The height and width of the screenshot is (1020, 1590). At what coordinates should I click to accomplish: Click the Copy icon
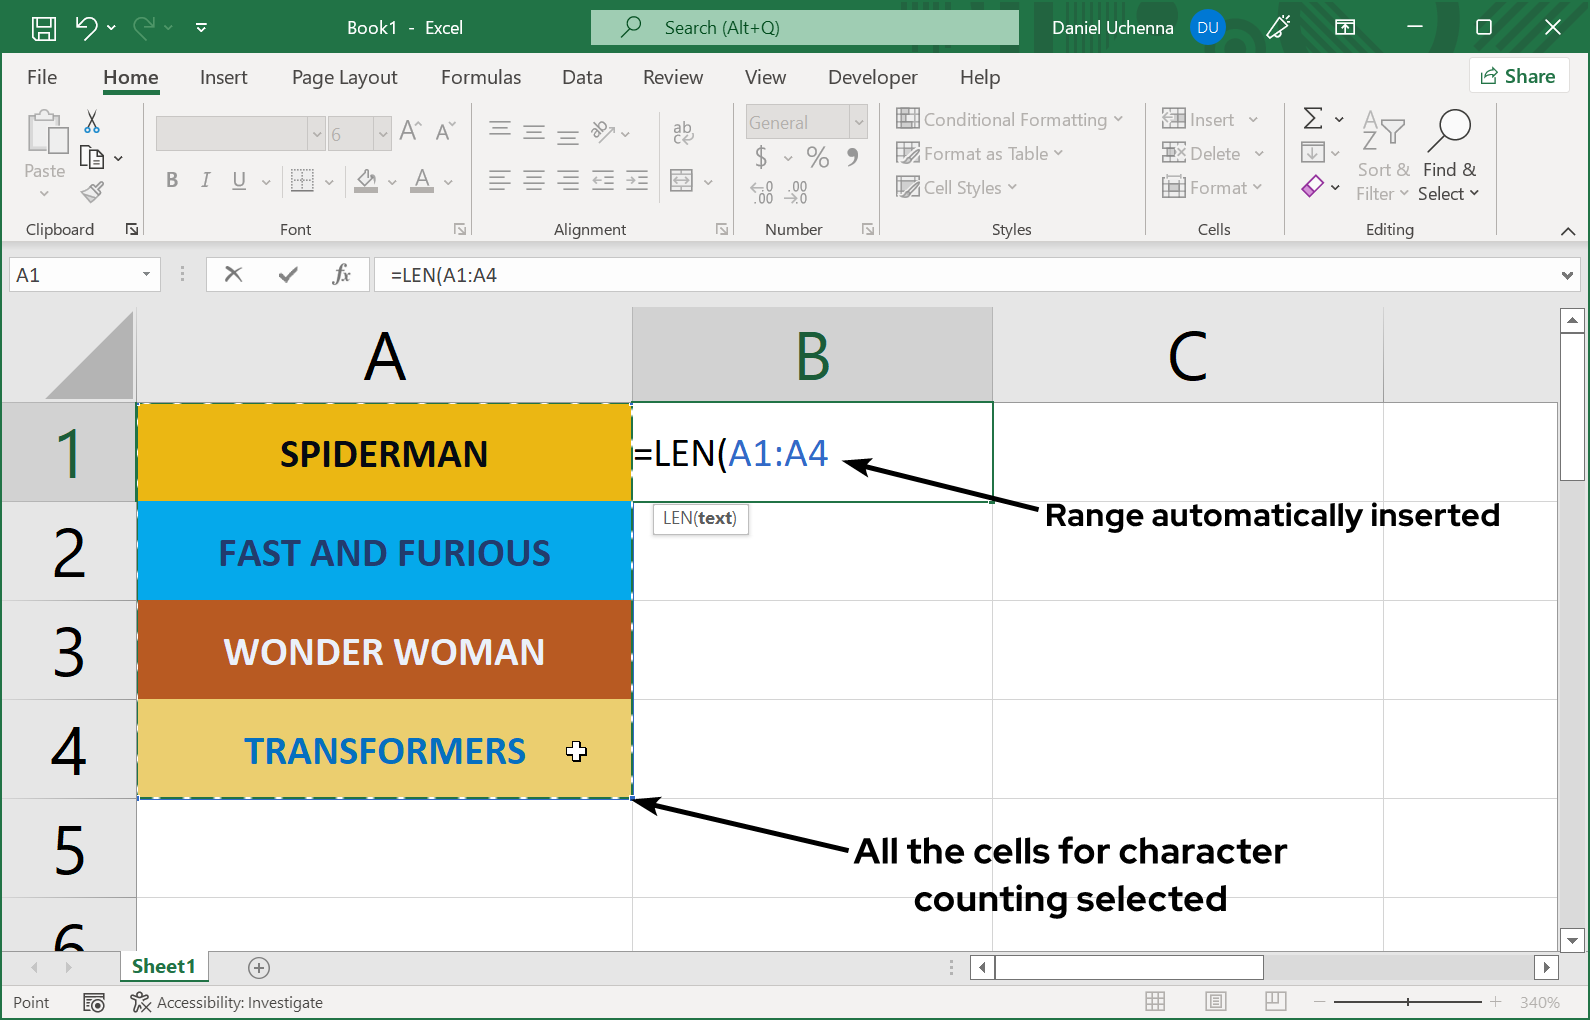tap(92, 157)
